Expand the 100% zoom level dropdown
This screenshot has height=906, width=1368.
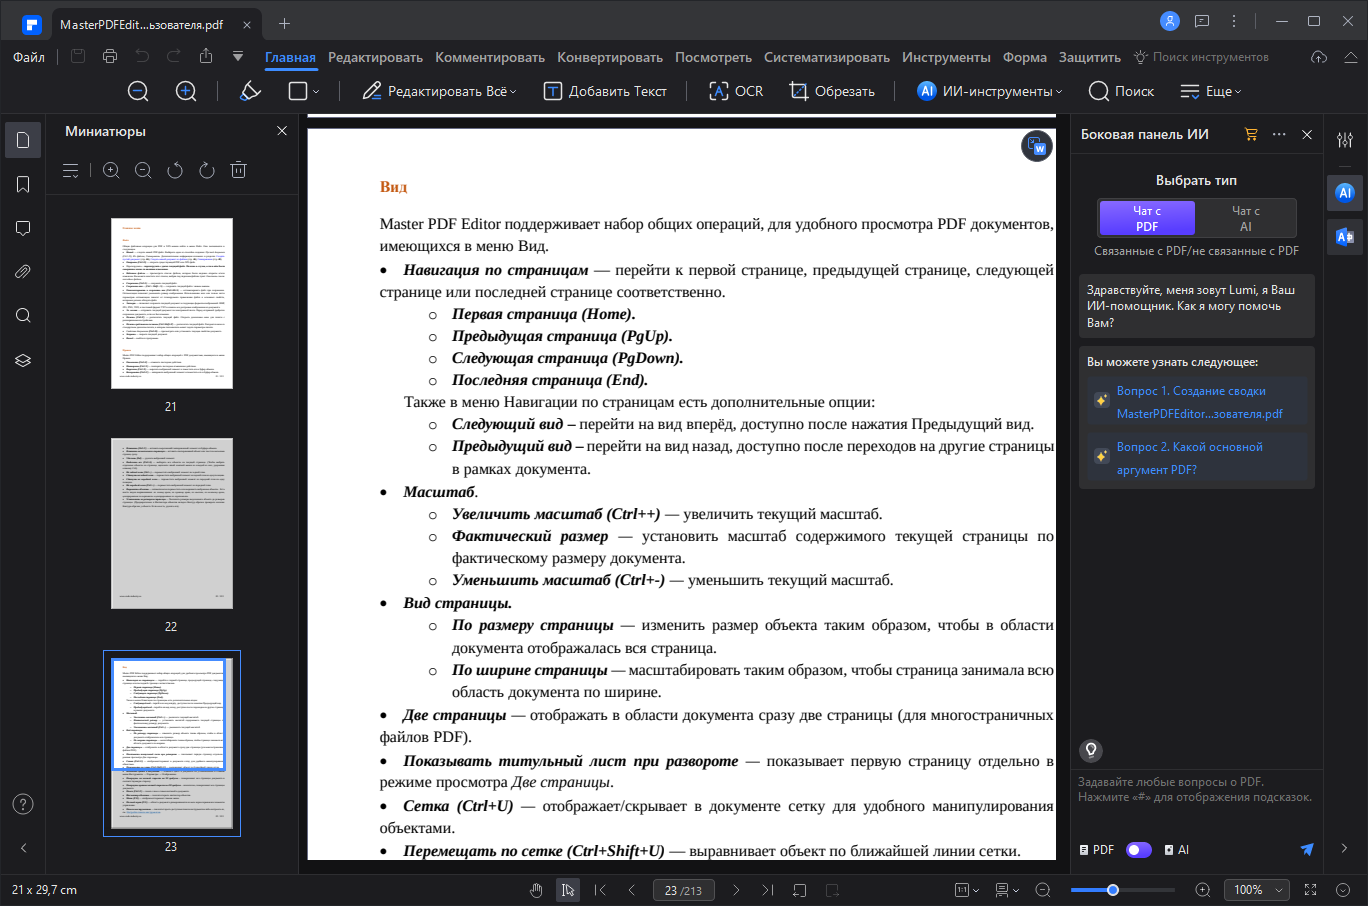coord(1254,890)
